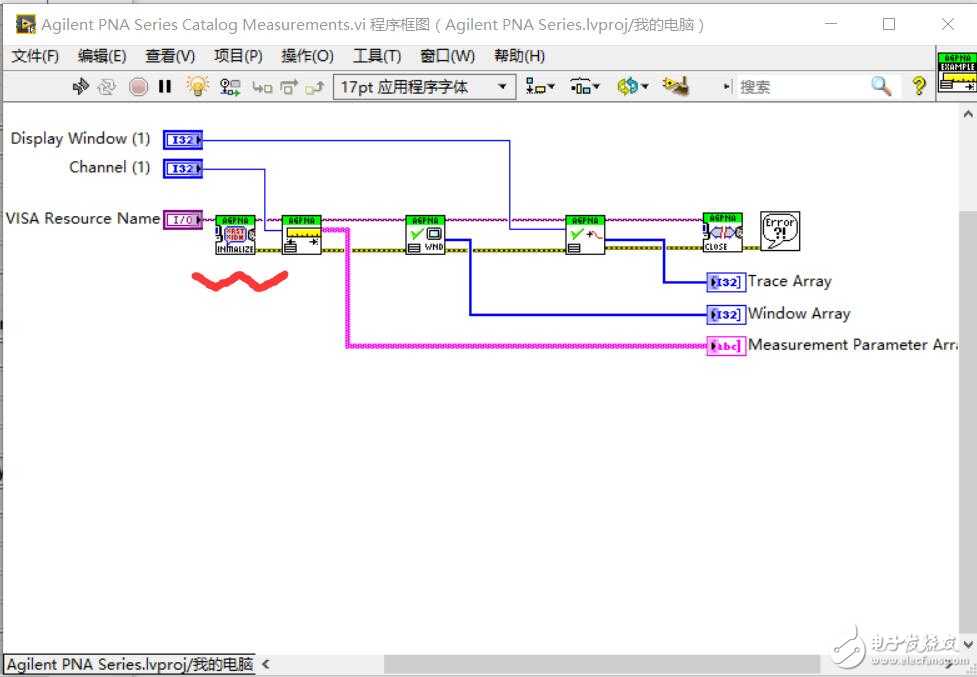Select the Channel I32 terminal
The width and height of the screenshot is (977, 677).
[183, 168]
